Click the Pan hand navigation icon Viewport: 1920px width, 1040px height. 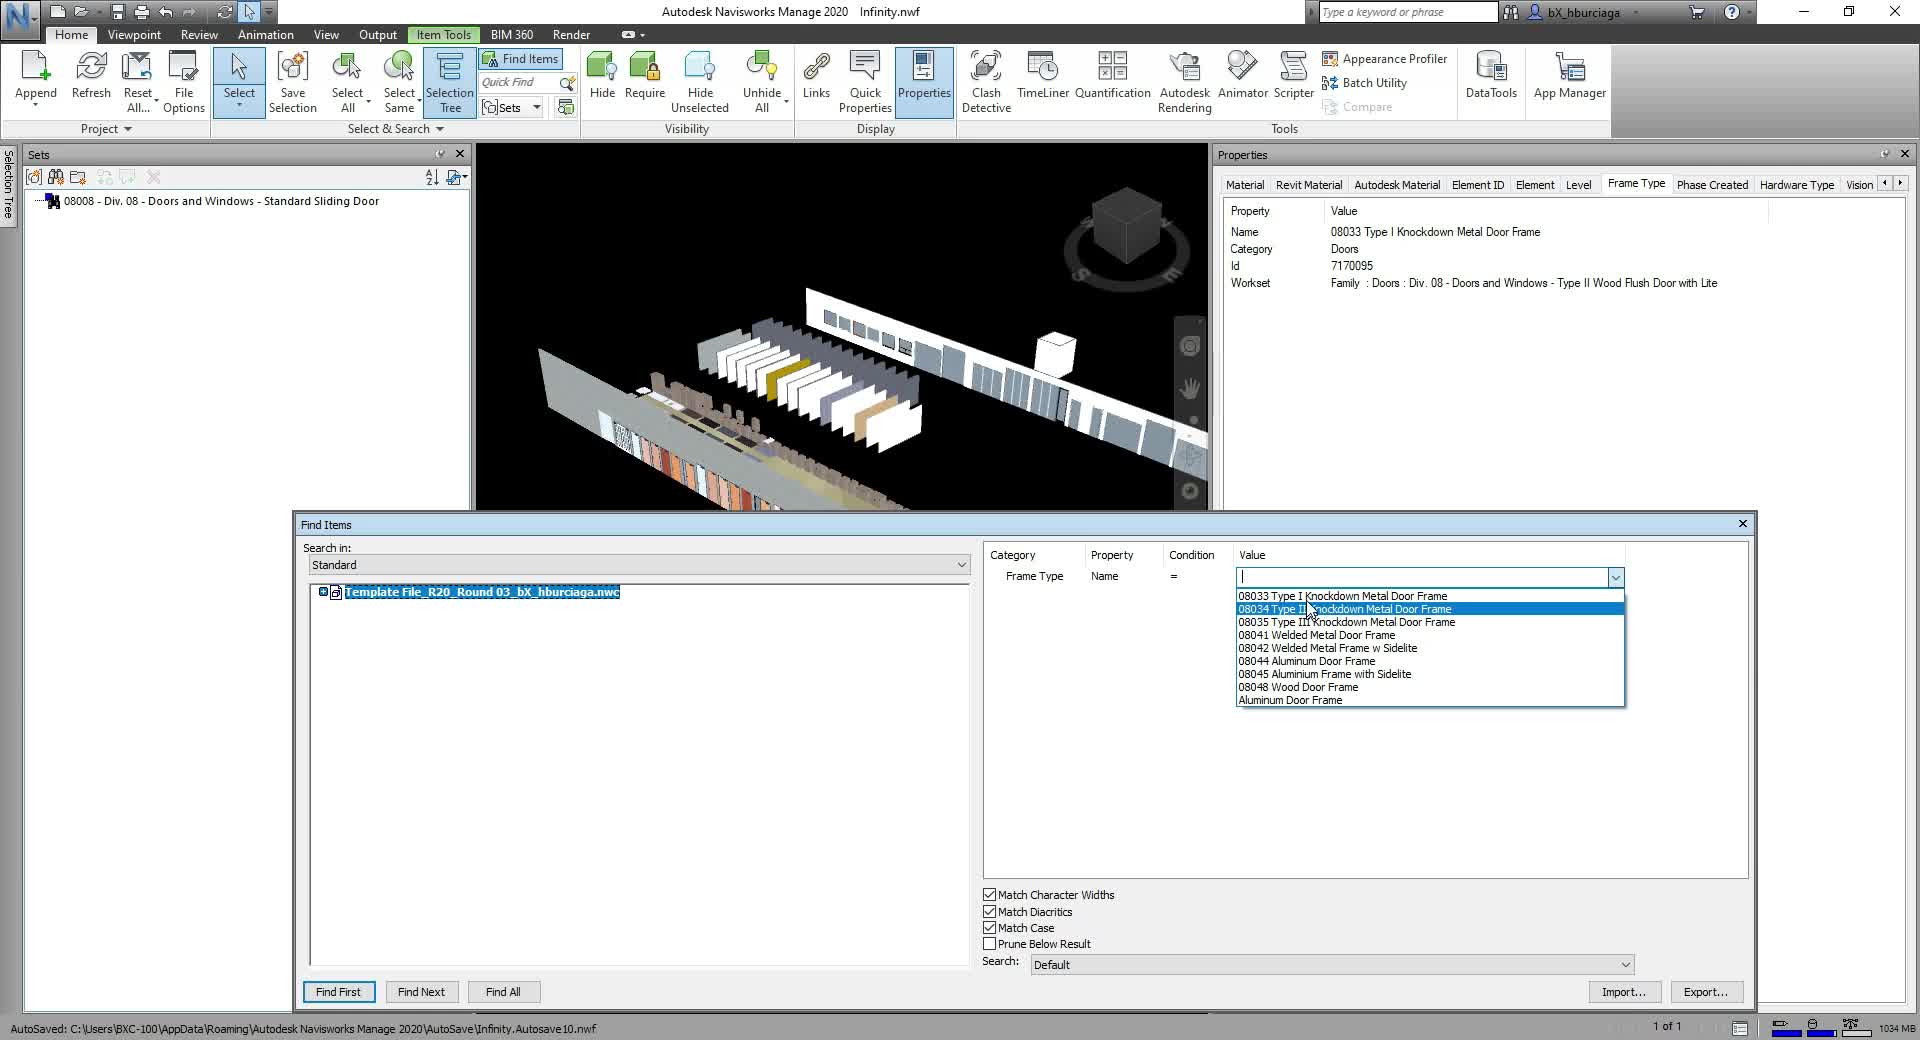(1189, 388)
